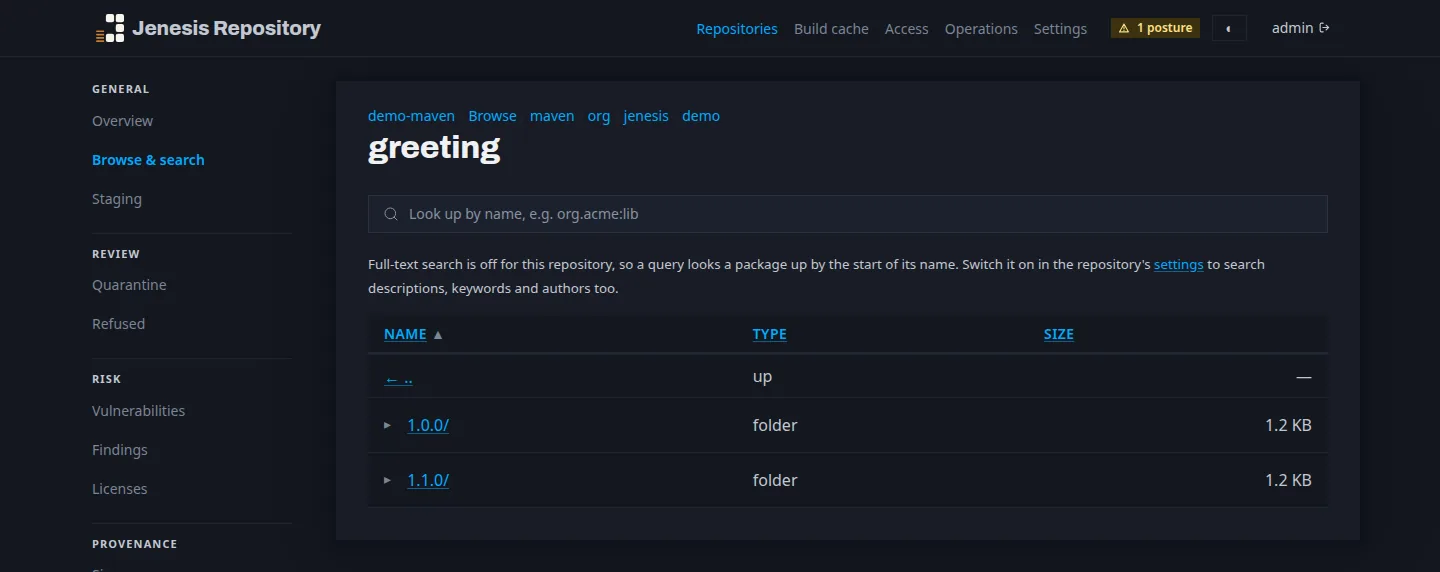Open Quarantine under Review
Screen dimensions: 1440x572
pyautogui.click(x=129, y=285)
